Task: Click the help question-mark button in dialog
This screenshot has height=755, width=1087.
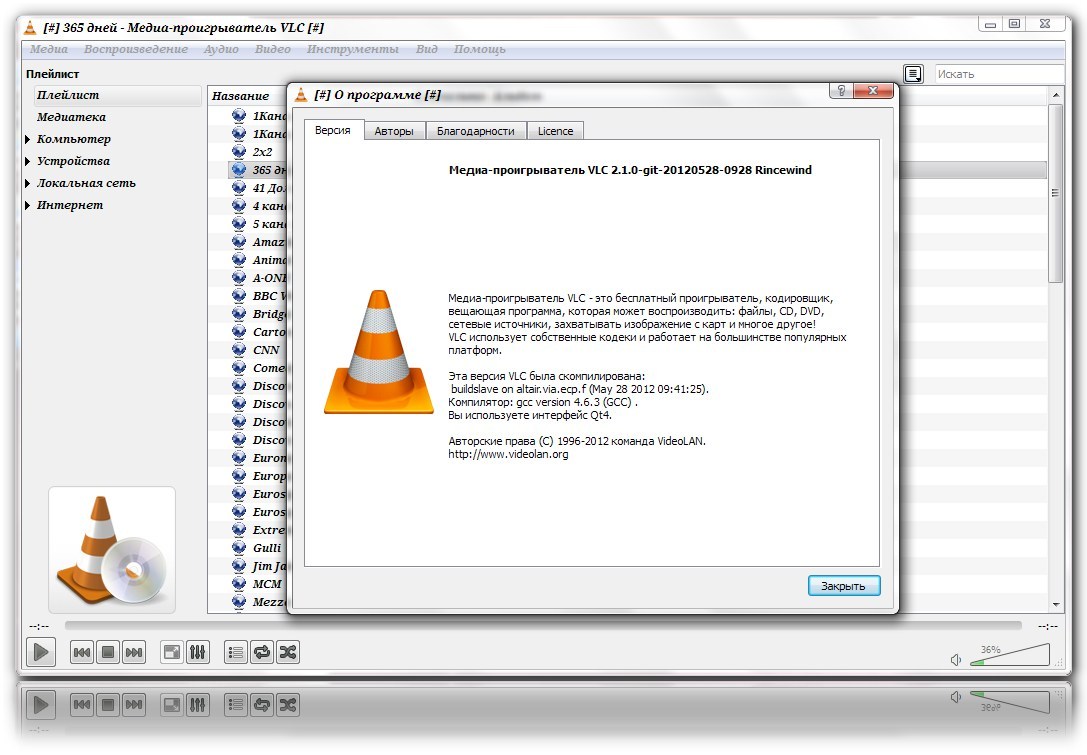Action: [841, 91]
